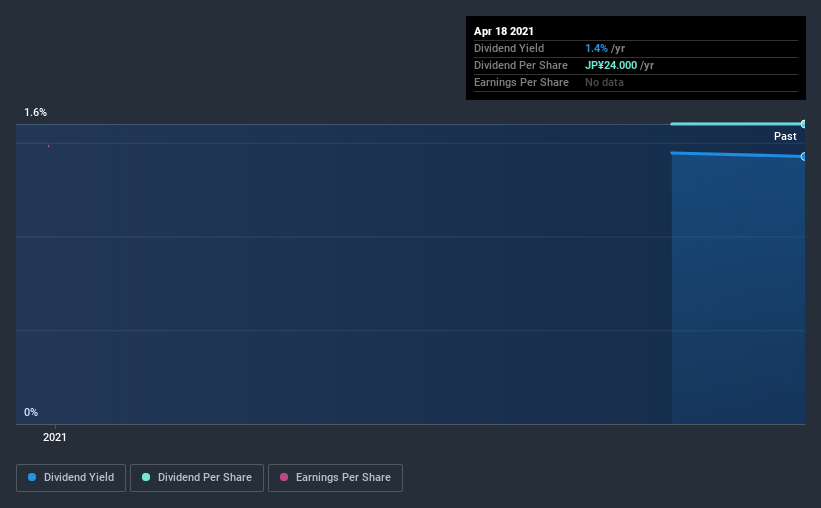Click the No data value in tooltip
Viewport: 821px width, 508px height.
pos(604,82)
